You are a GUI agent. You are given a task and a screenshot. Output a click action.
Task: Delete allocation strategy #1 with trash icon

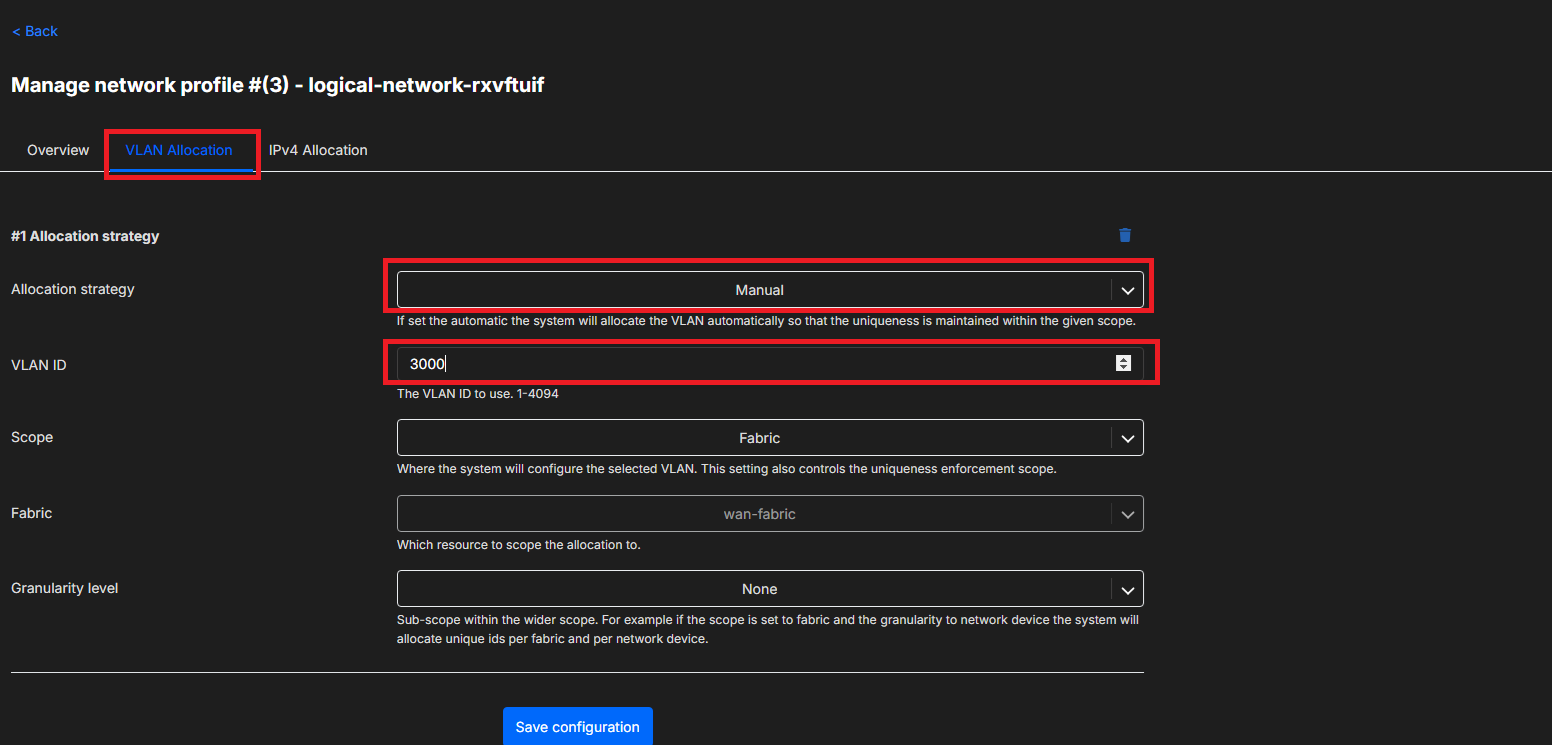[x=1125, y=235]
